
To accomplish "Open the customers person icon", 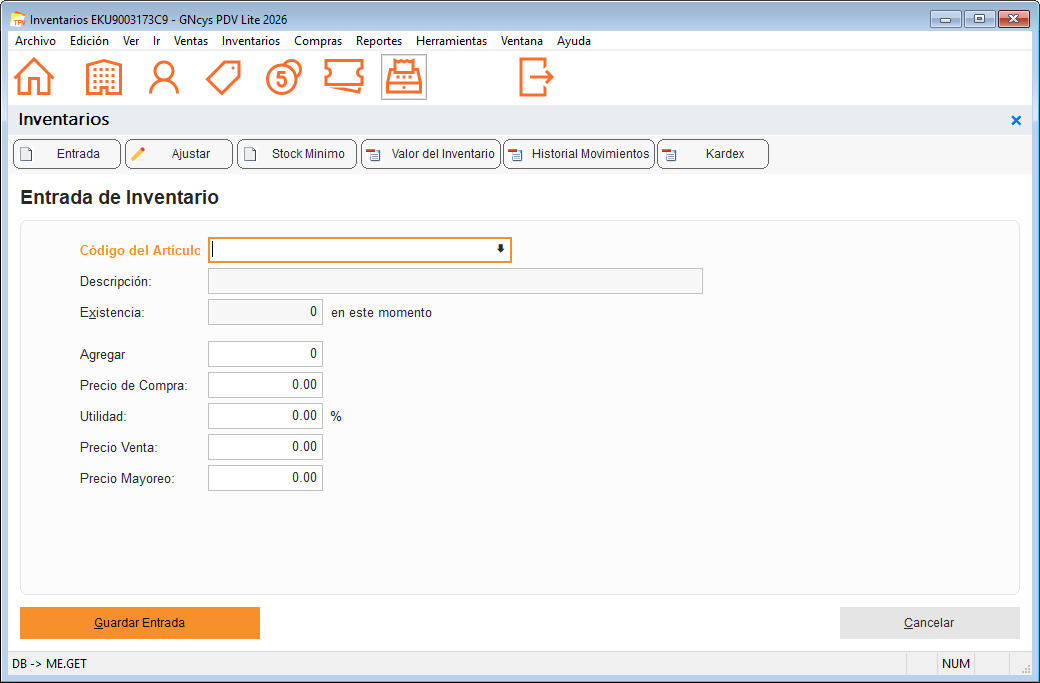I will click(x=164, y=77).
